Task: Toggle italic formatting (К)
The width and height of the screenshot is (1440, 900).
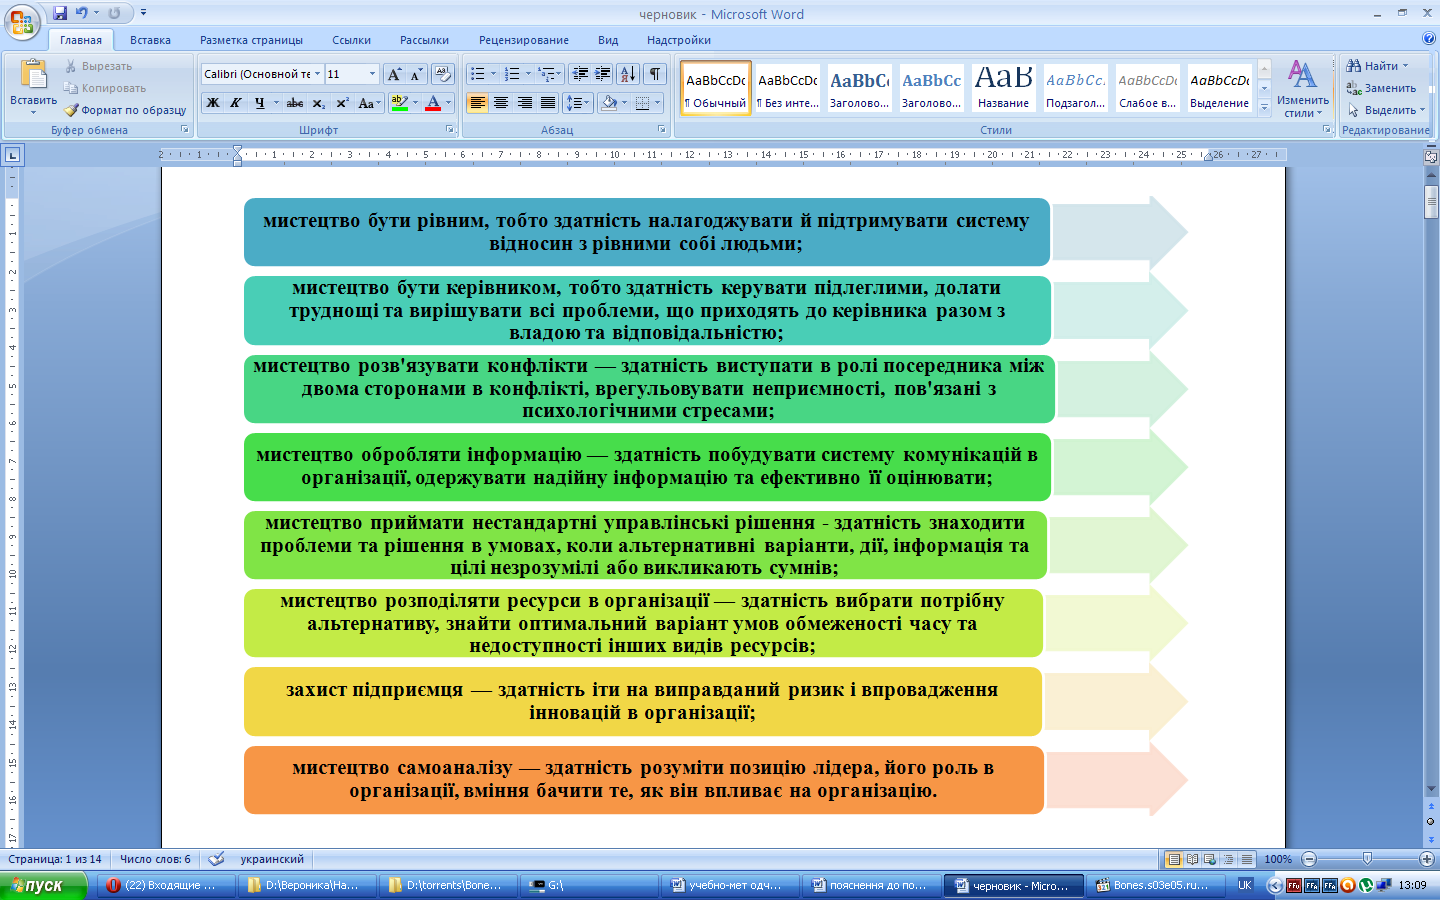Action: coord(236,103)
